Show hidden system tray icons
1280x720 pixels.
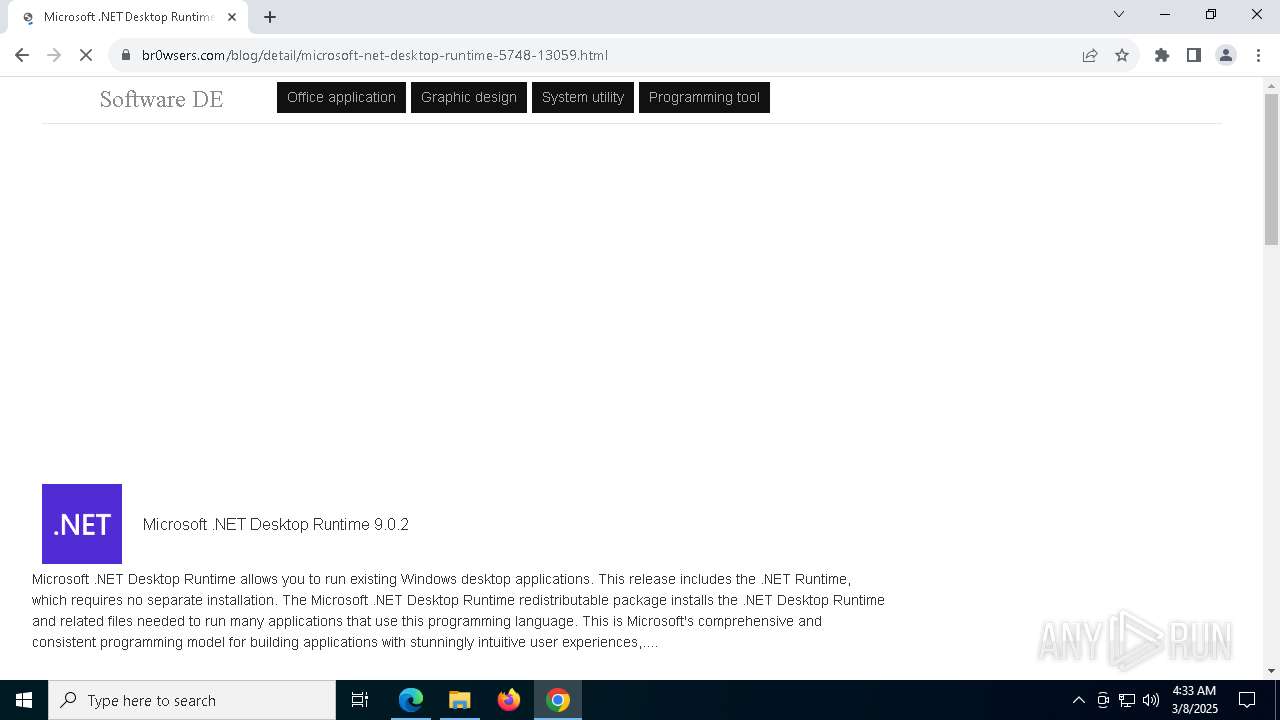pyautogui.click(x=1078, y=700)
